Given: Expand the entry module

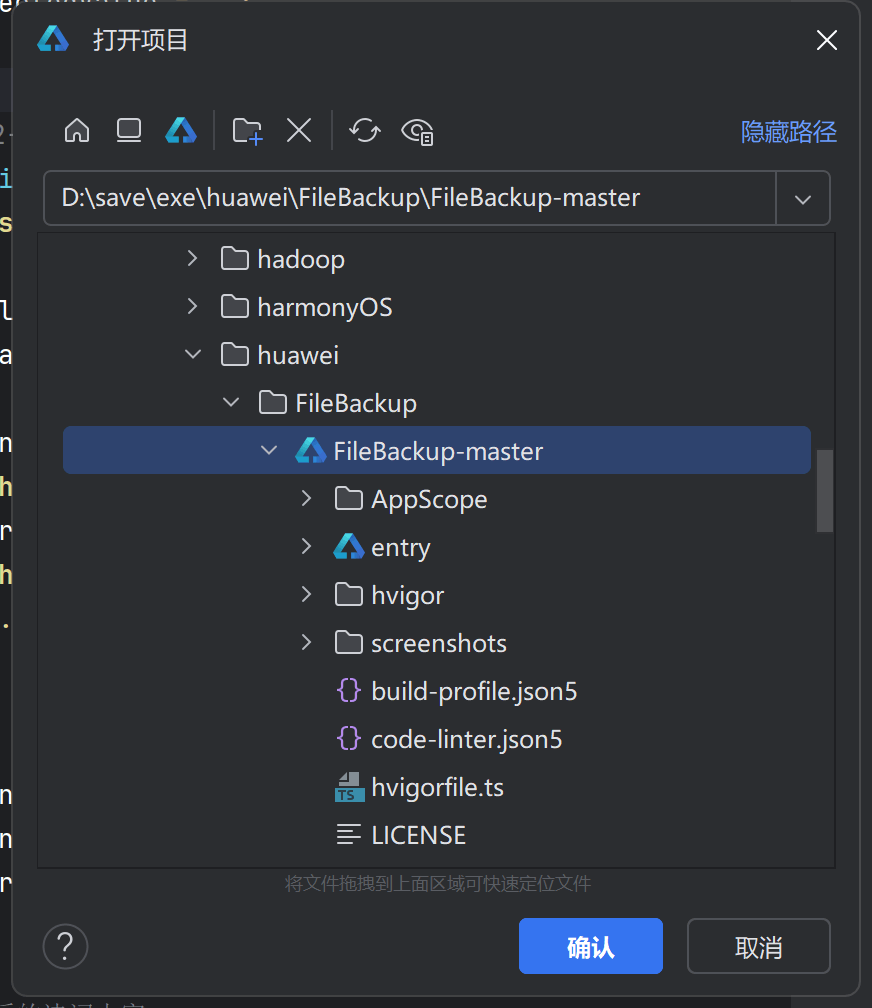Looking at the screenshot, I should click(306, 546).
